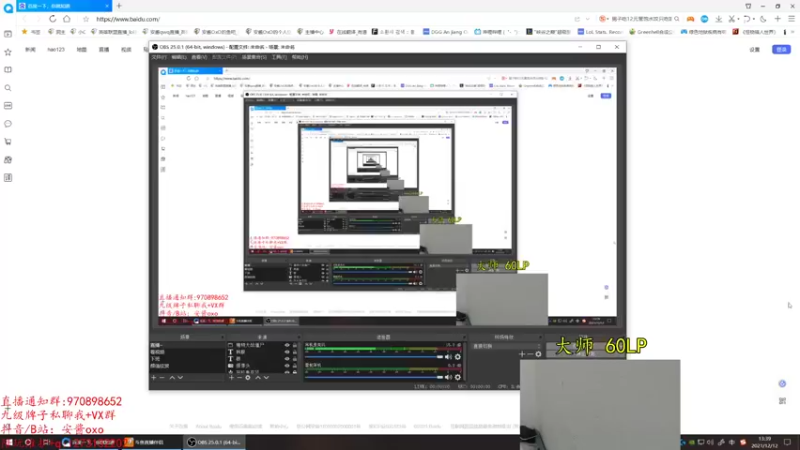Viewport: 800px width, 450px height.
Task: Open the LoL Stats bookmark
Action: pyautogui.click(x=600, y=32)
